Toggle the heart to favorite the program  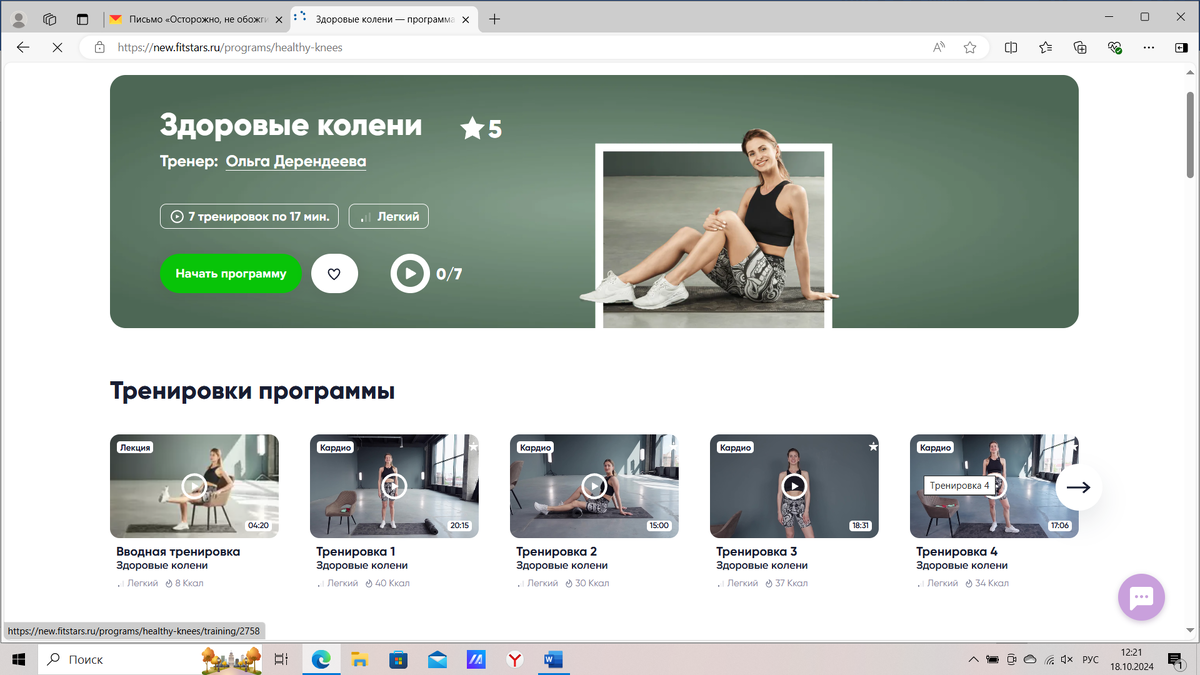pyautogui.click(x=334, y=273)
